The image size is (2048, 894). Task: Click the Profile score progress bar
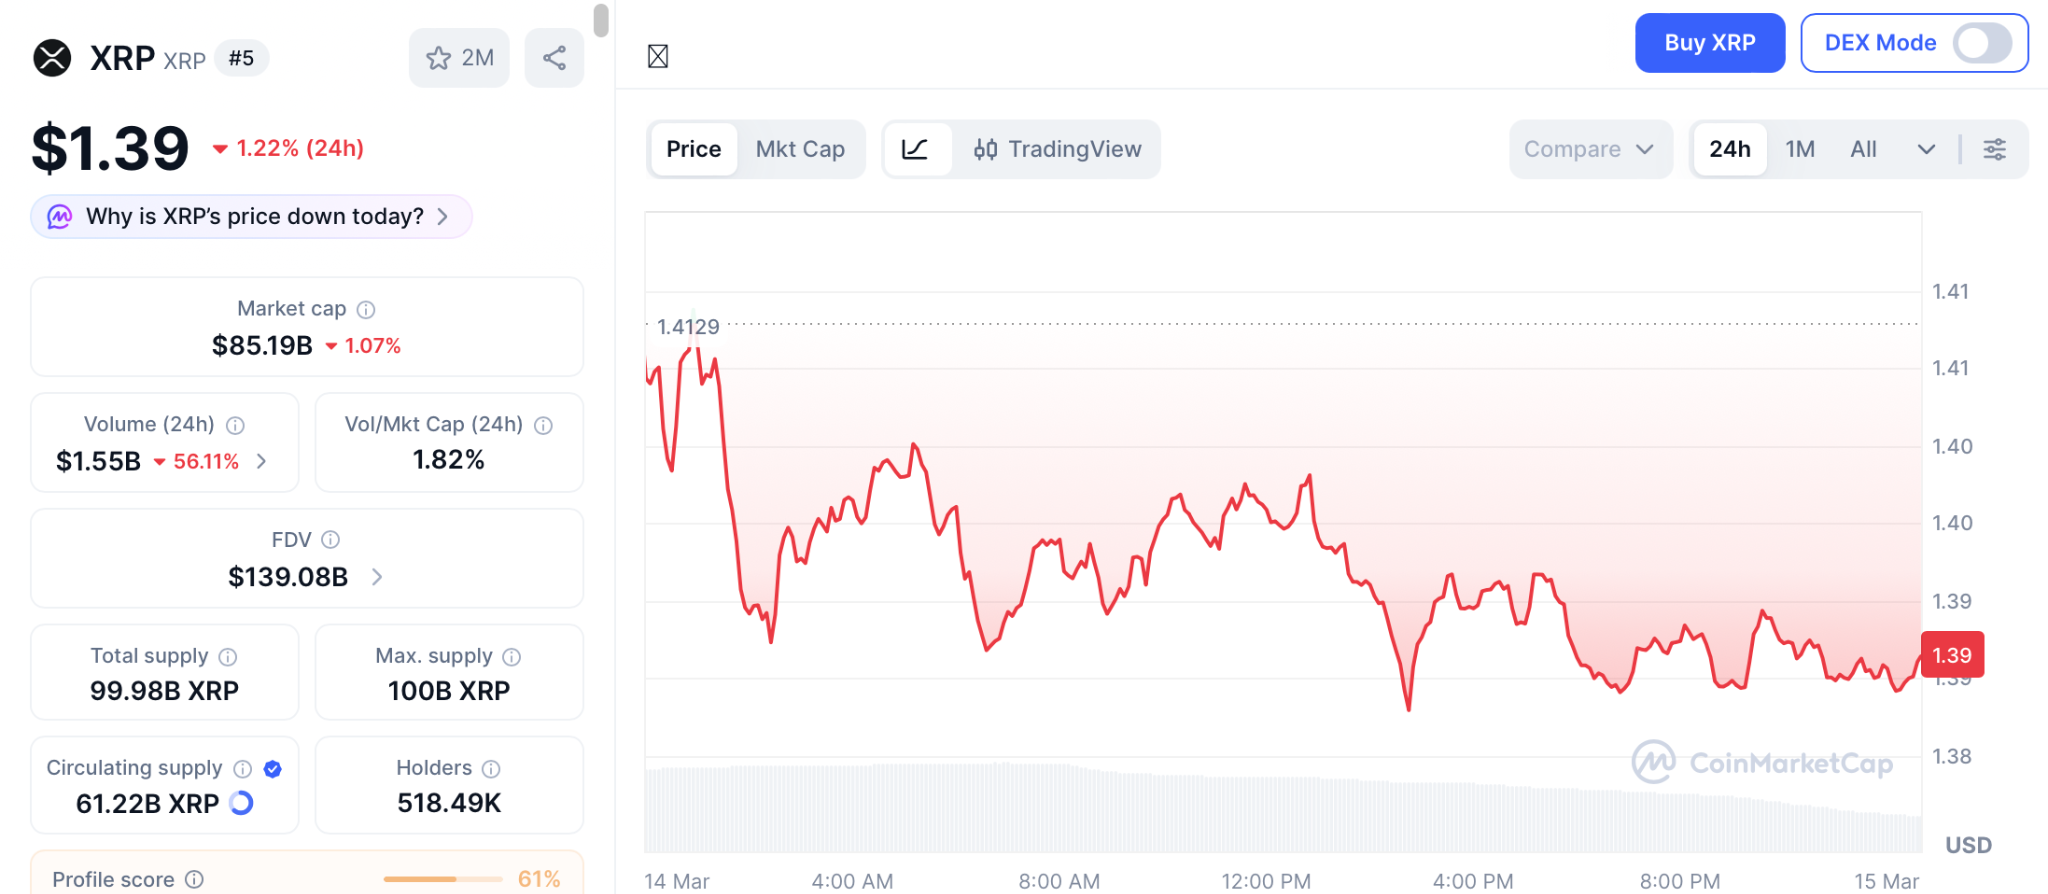442,879
